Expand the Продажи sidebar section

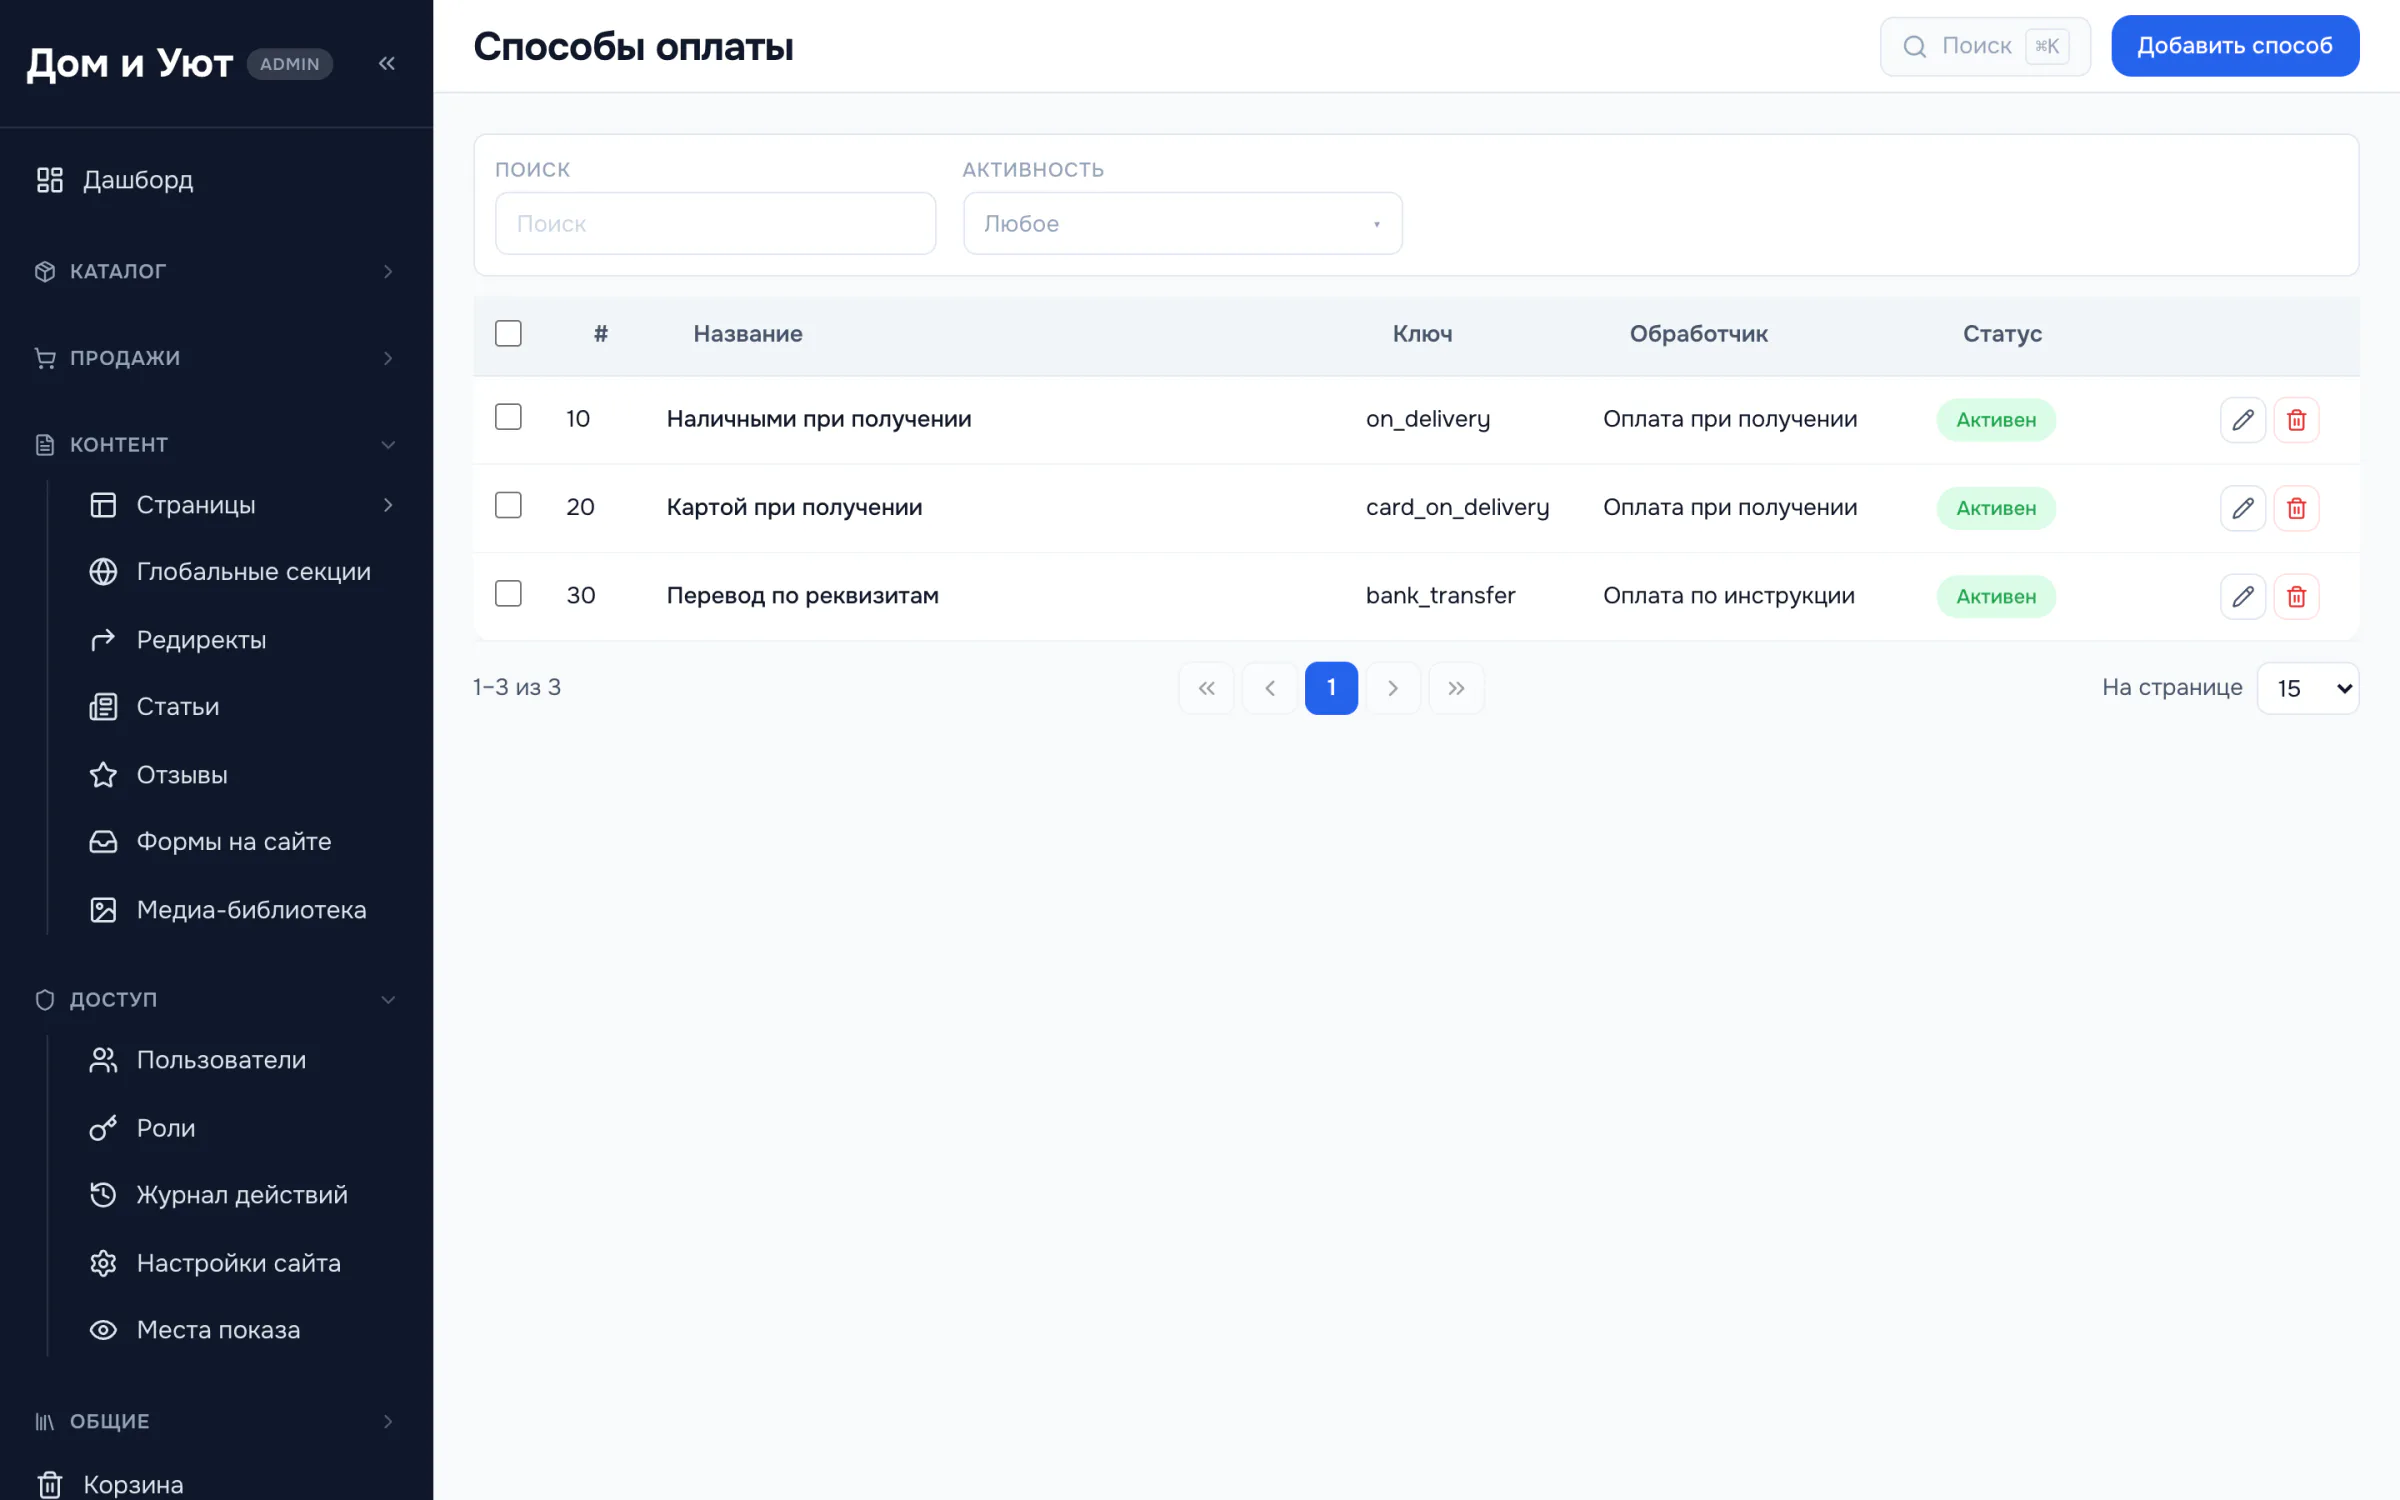(216, 358)
